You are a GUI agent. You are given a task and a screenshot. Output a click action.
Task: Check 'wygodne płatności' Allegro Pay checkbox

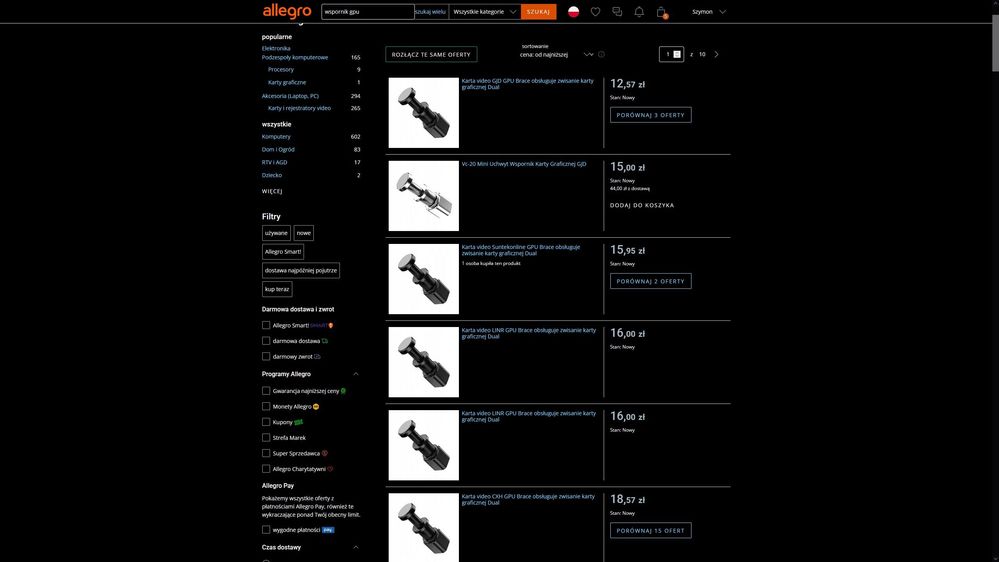coord(266,530)
